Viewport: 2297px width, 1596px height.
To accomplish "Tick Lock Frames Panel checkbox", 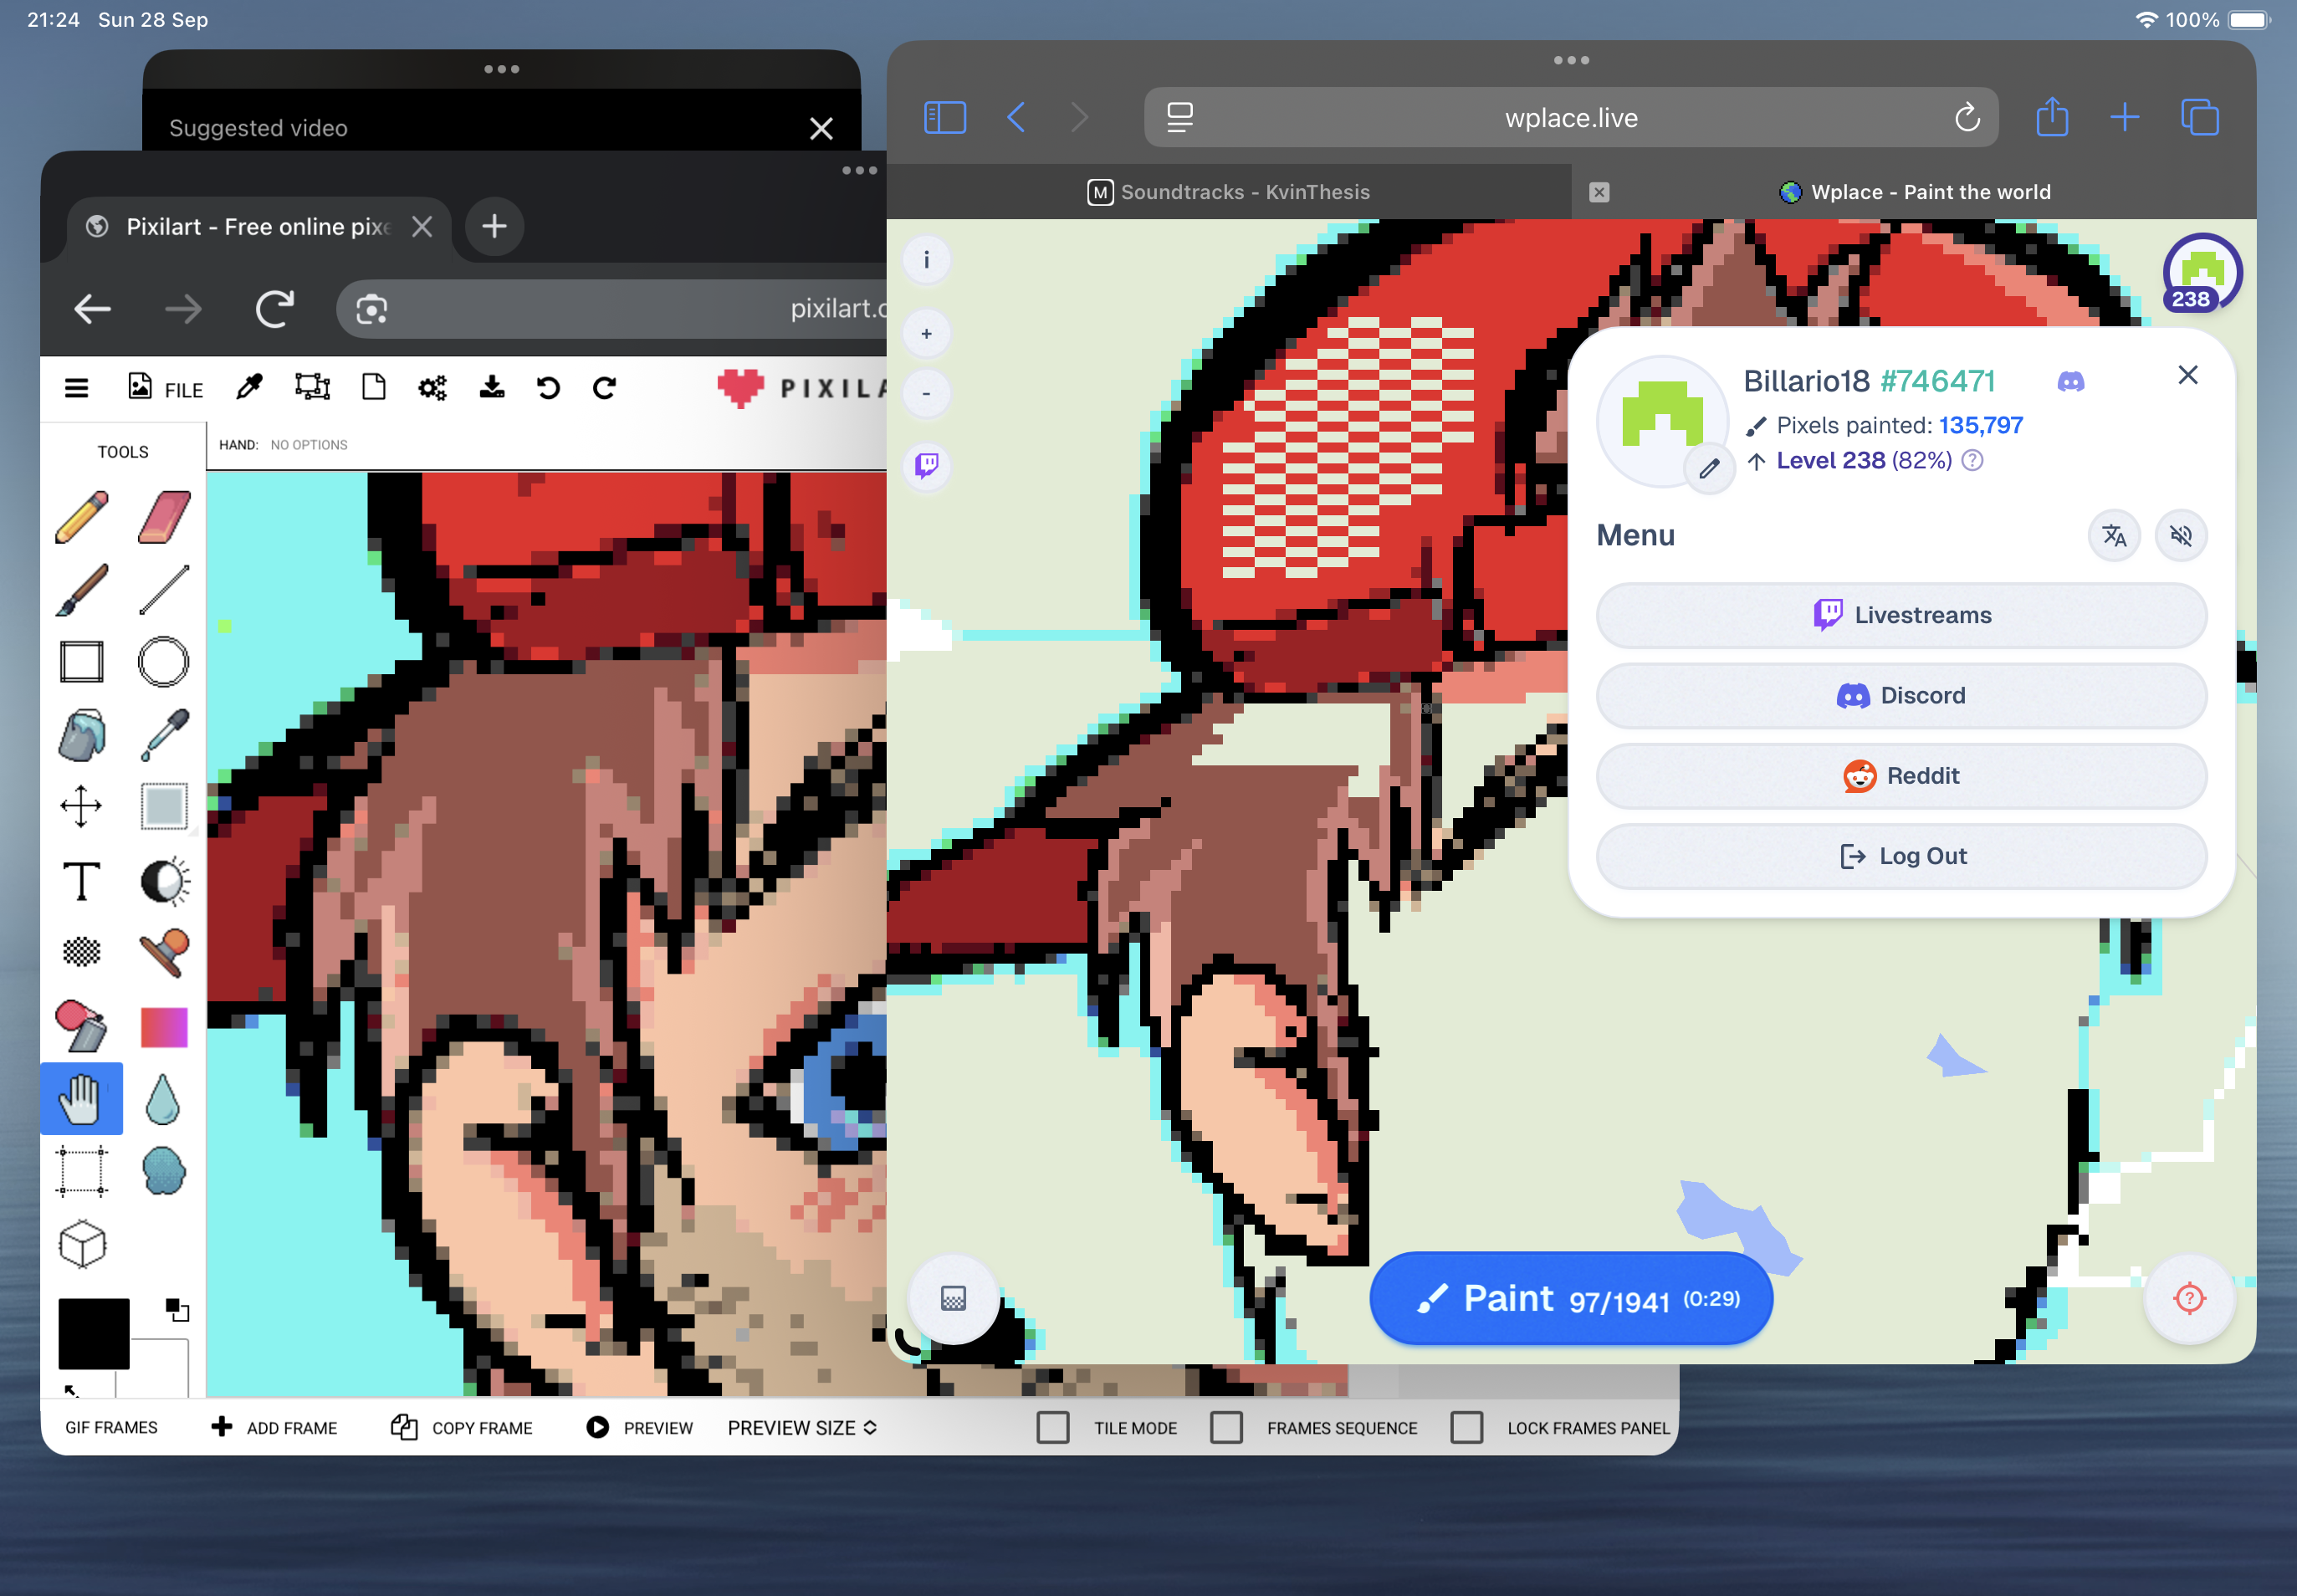I will pos(1466,1427).
